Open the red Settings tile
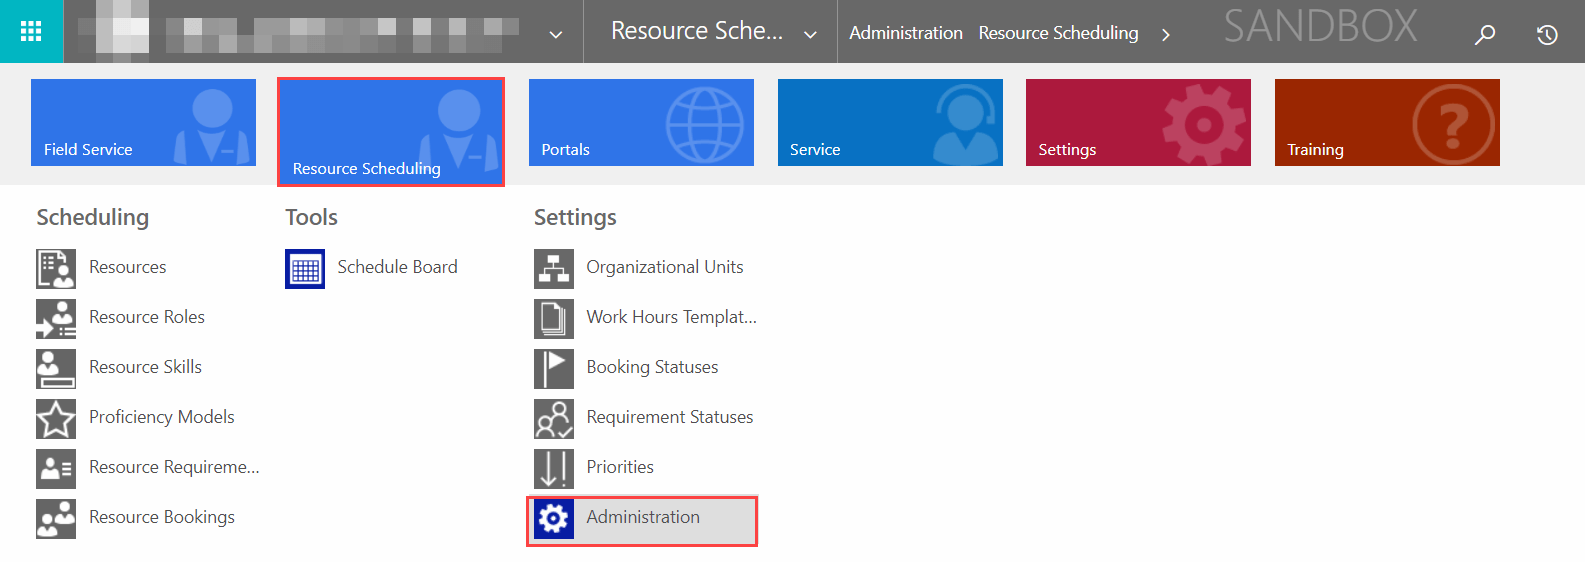The width and height of the screenshot is (1585, 562). point(1138,122)
